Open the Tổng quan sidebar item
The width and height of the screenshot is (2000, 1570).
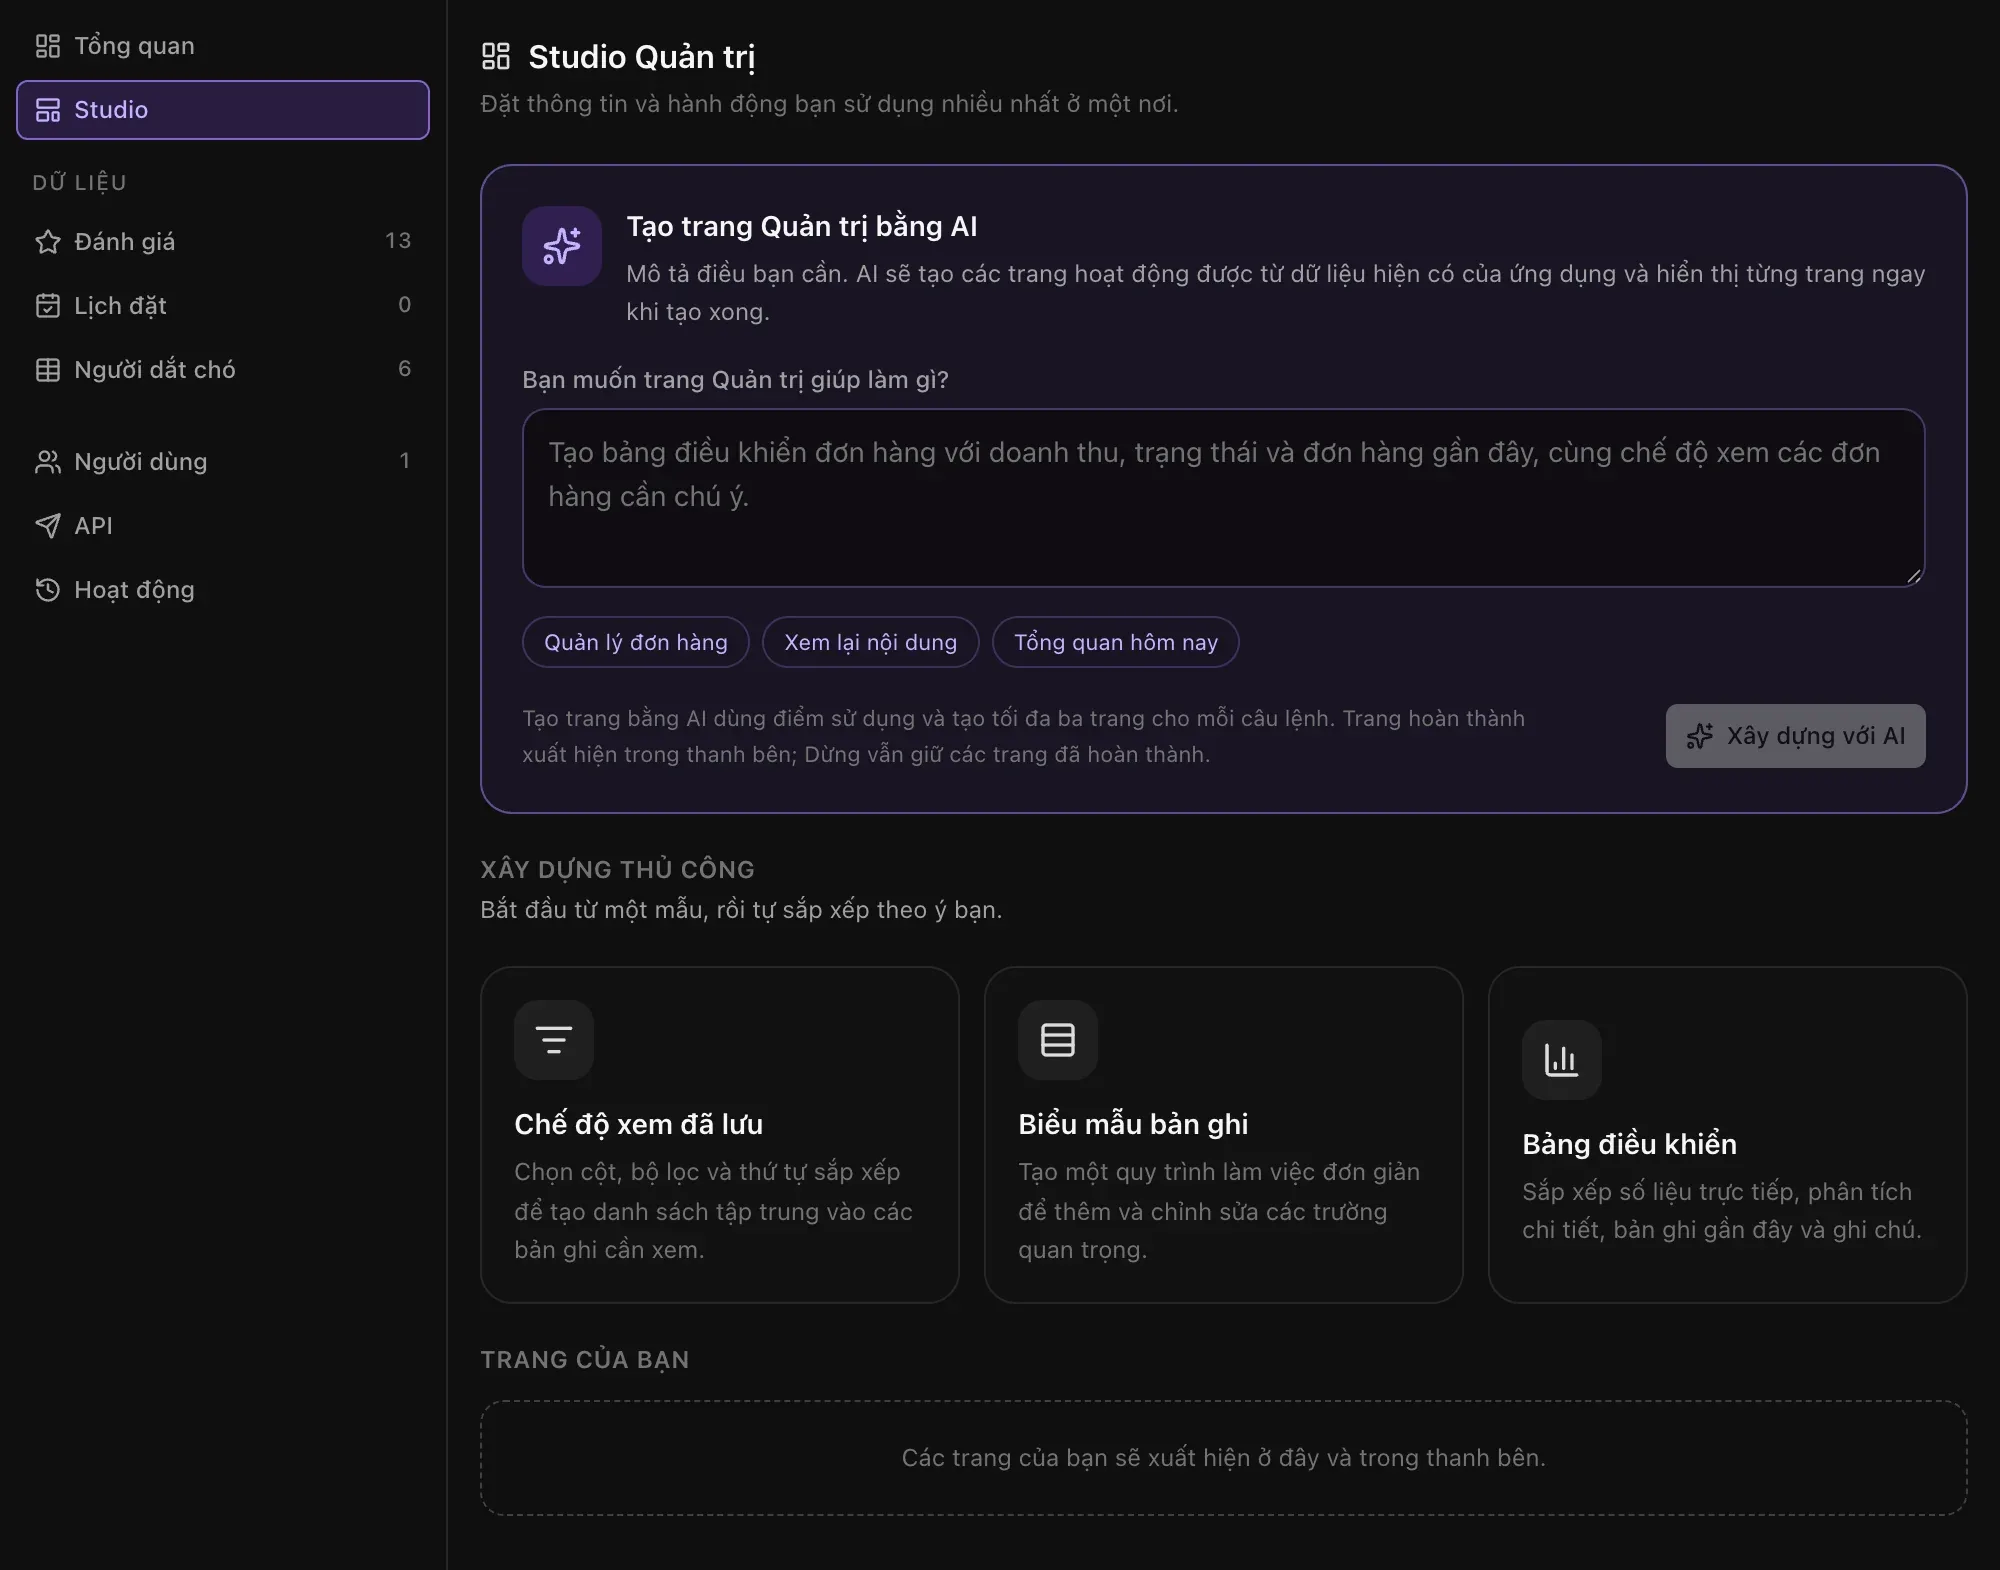[222, 46]
